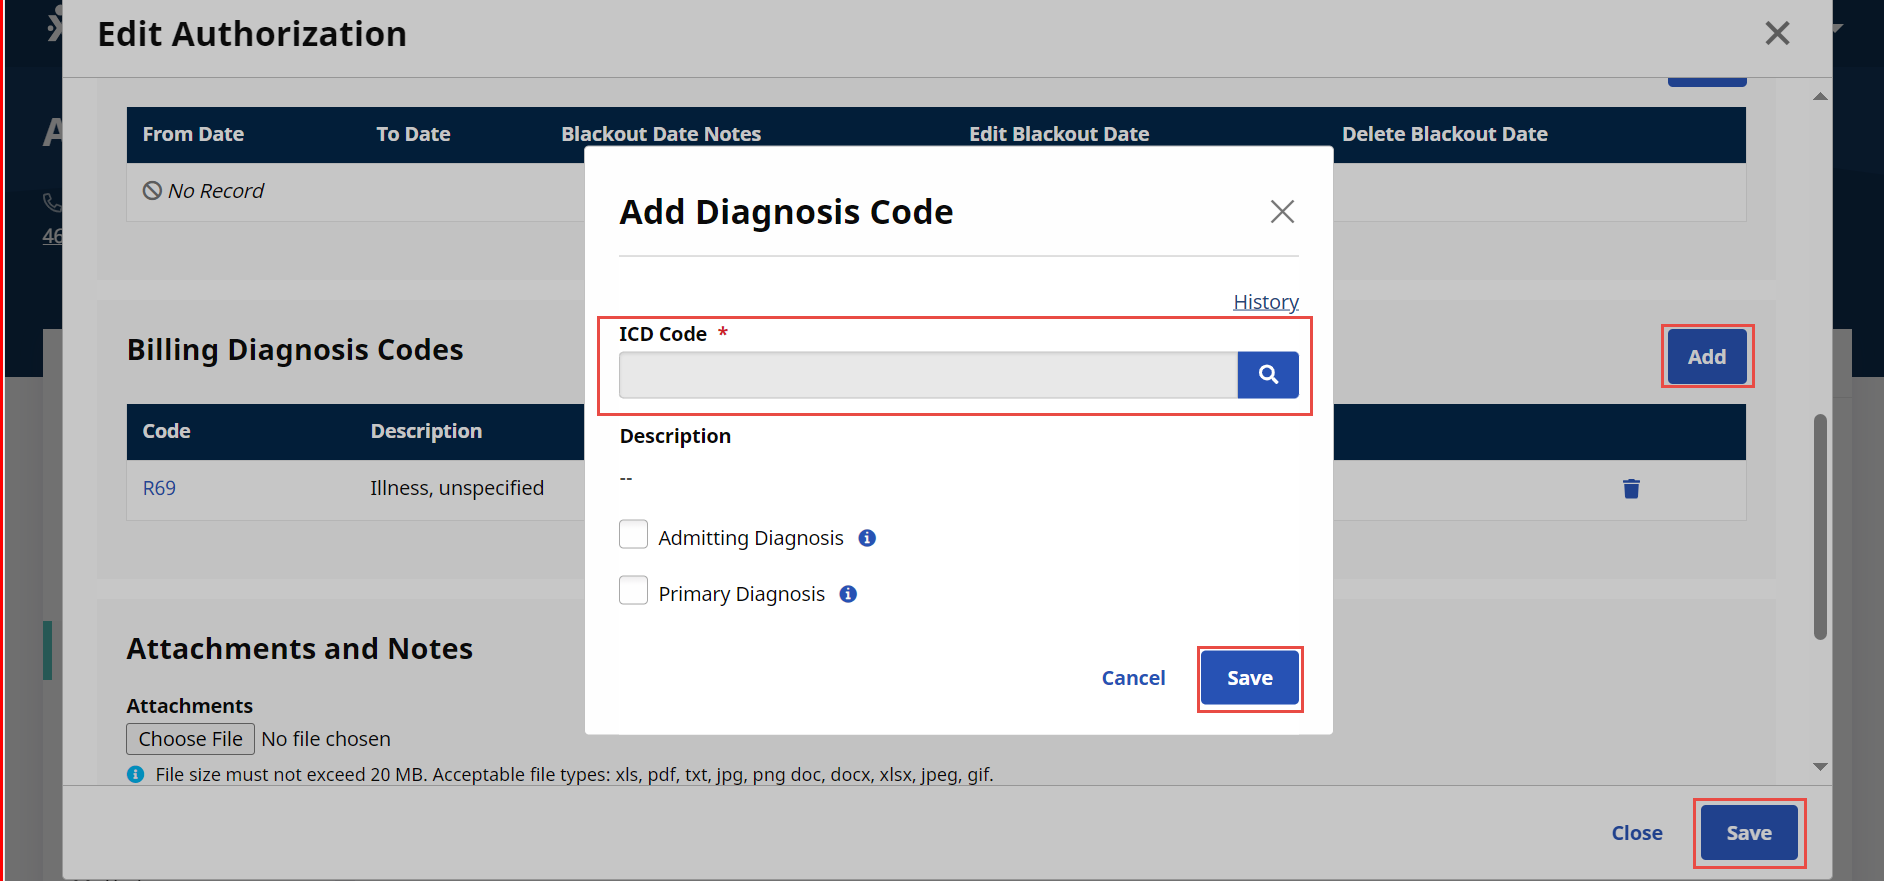Click the file size info icon
Screen dimensions: 1884x881
click(x=135, y=773)
